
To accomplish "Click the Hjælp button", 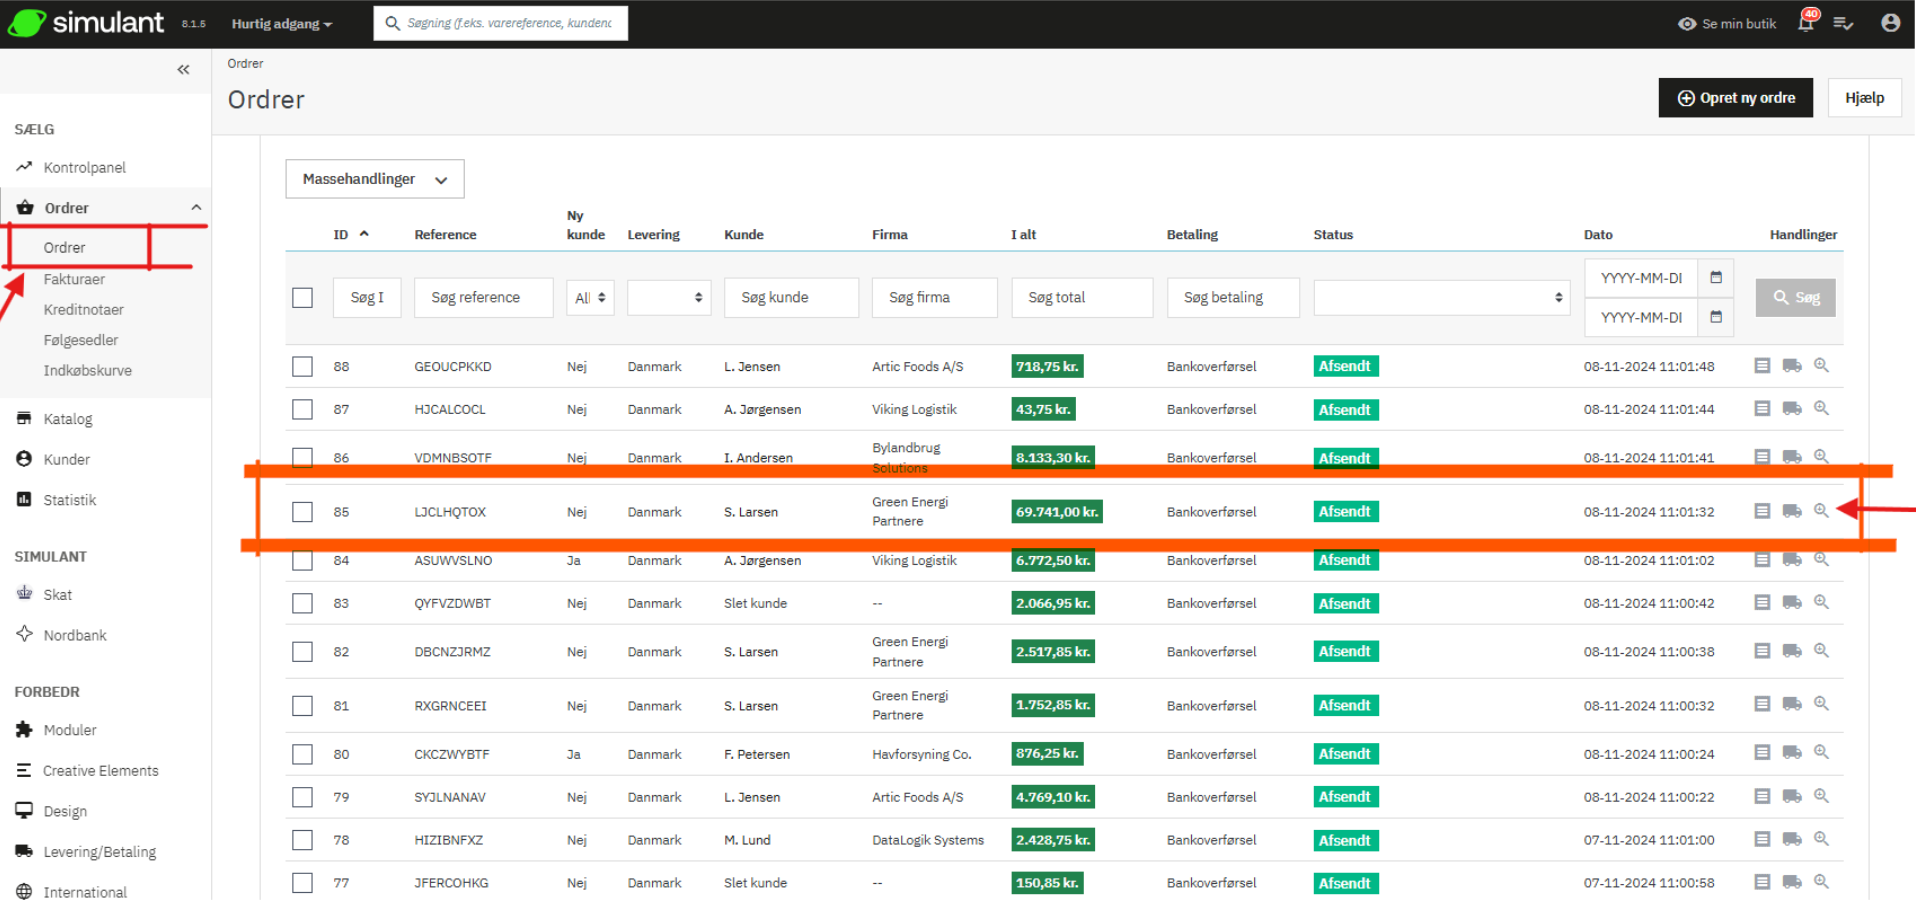I will (x=1864, y=98).
